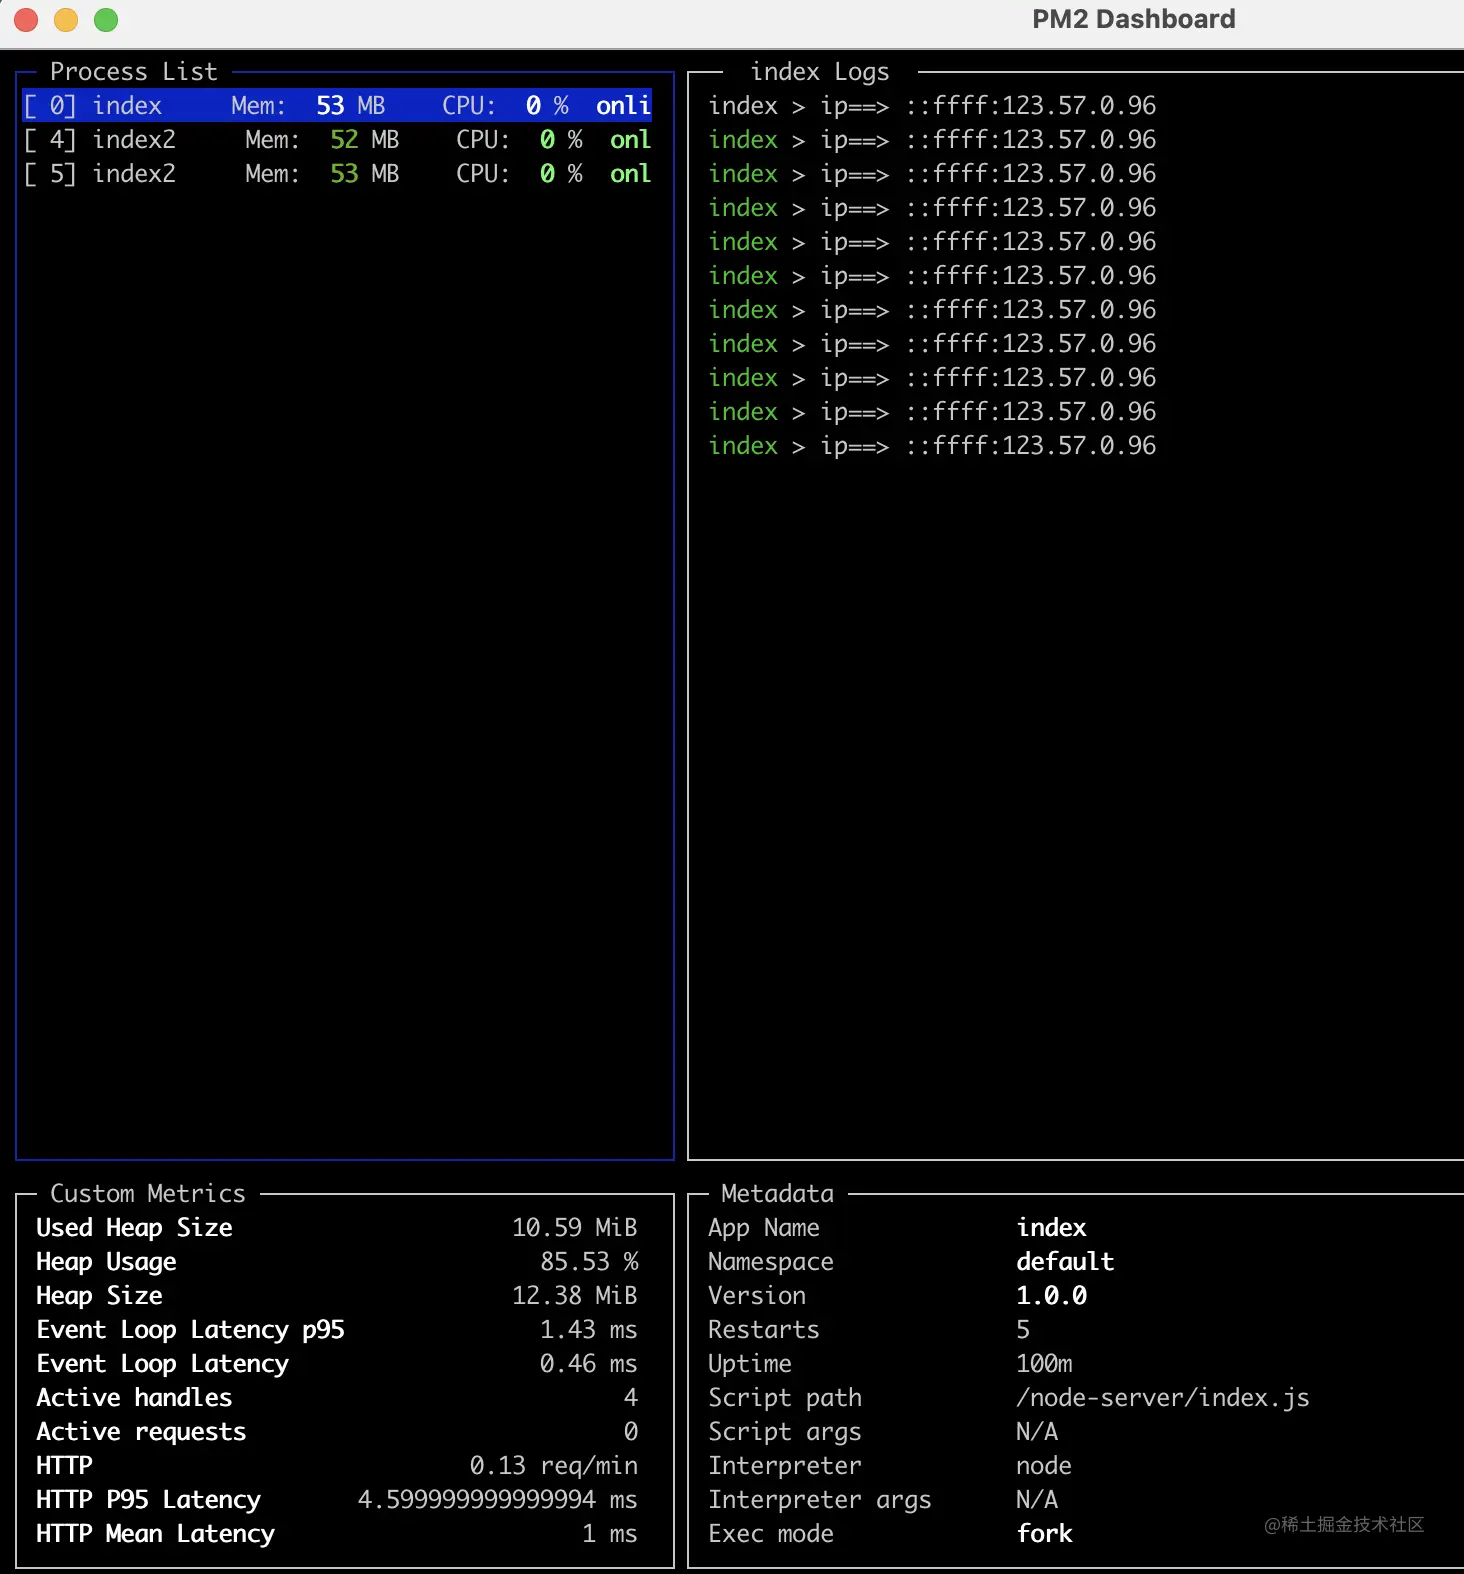Click the 'index Logs' panel title
1464x1574 pixels.
[x=820, y=72]
